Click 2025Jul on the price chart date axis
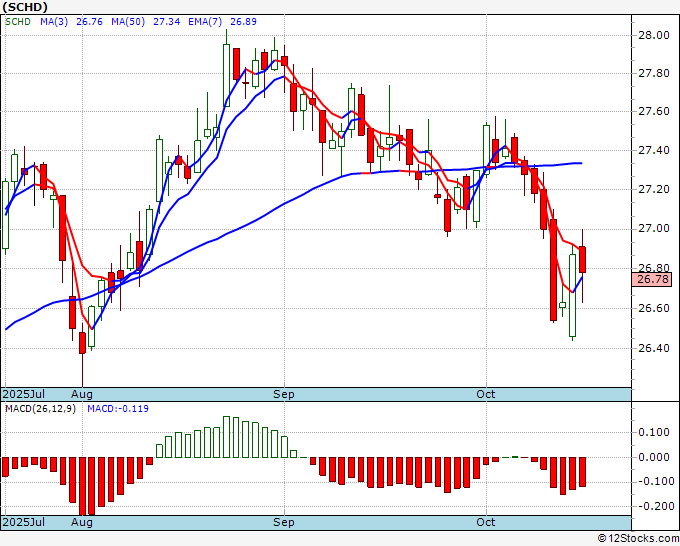The image size is (680, 546). [x=23, y=394]
